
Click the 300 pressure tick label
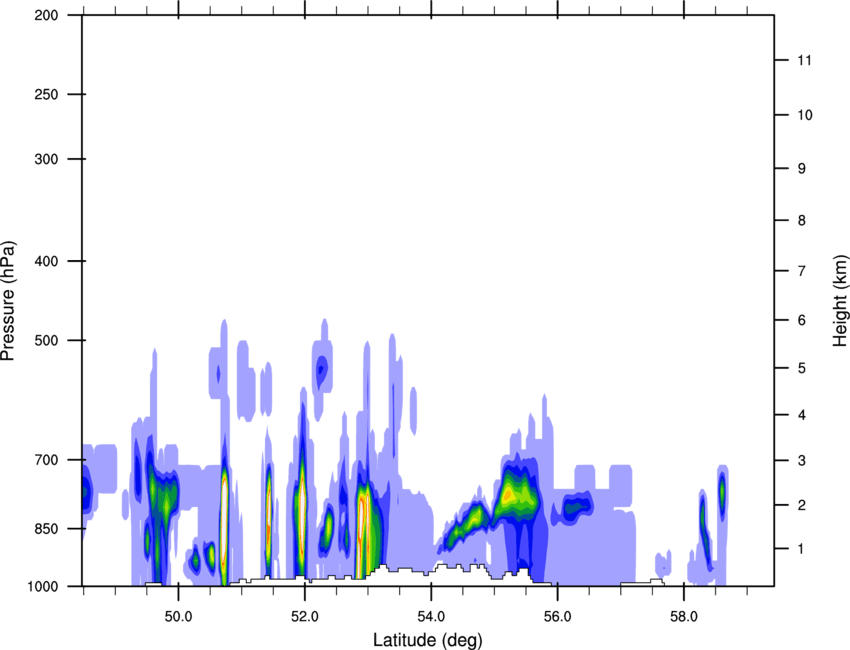pos(46,159)
